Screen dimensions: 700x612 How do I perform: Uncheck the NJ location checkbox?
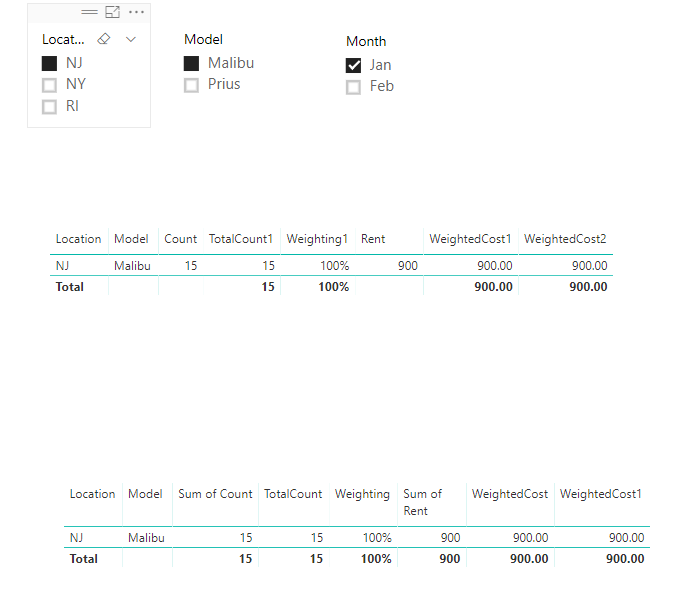pyautogui.click(x=49, y=63)
